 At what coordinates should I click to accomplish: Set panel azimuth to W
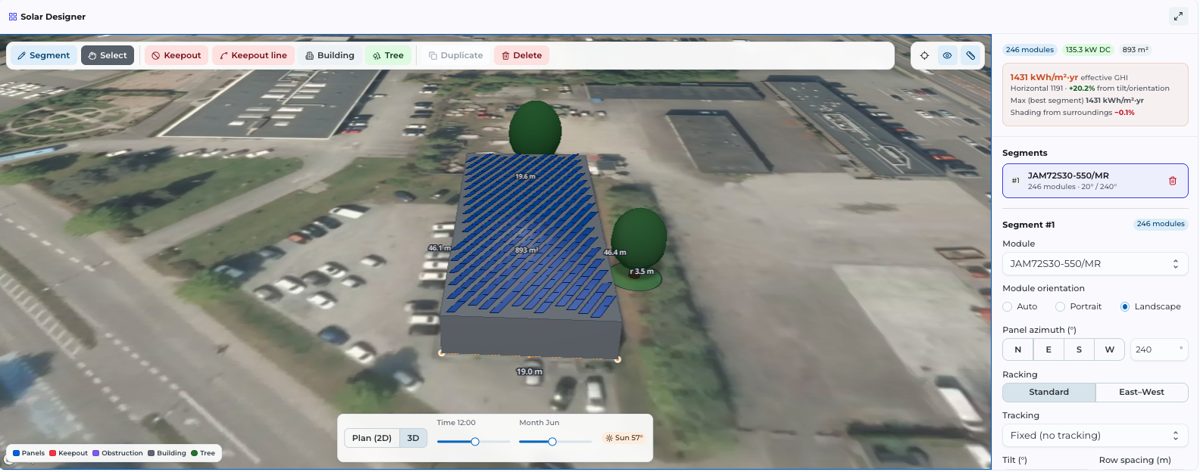coord(1110,350)
